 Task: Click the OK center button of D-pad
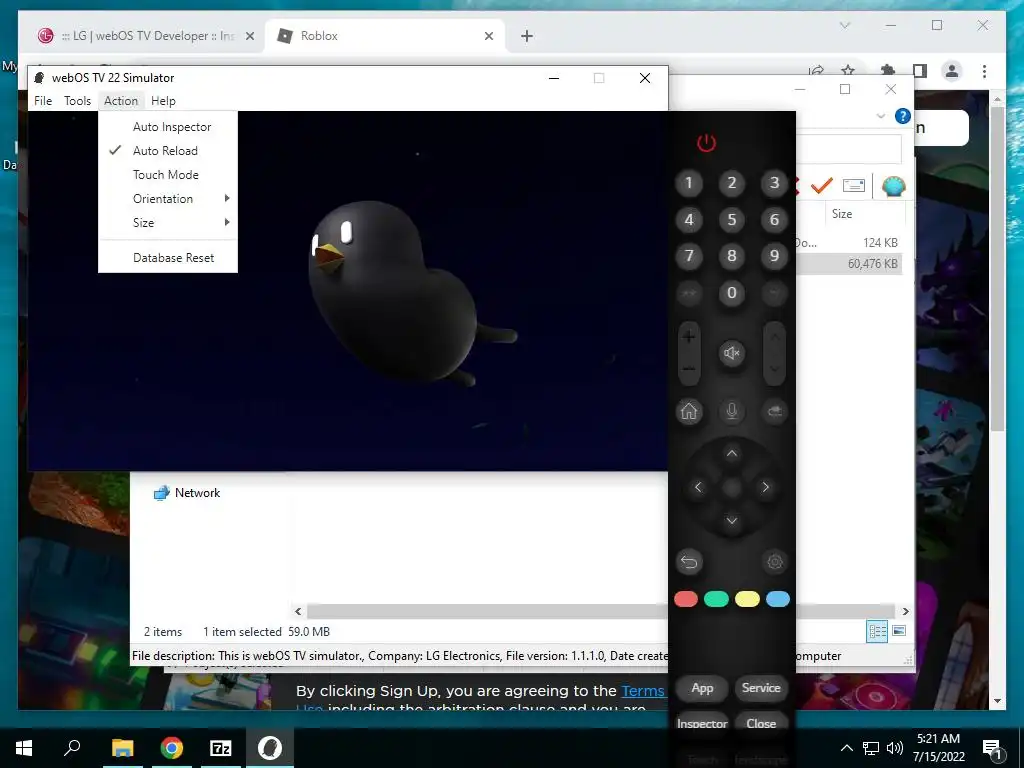(x=731, y=487)
